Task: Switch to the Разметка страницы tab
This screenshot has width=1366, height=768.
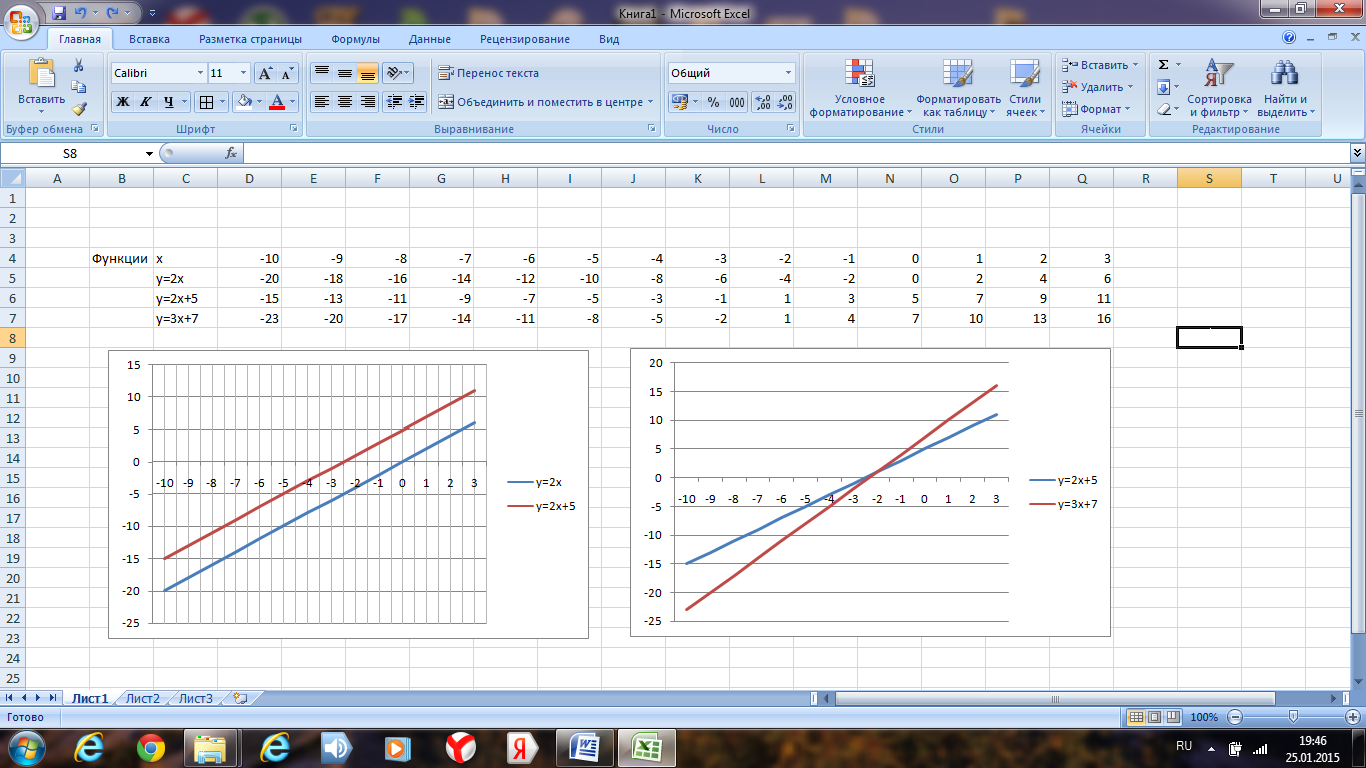Action: 250,39
